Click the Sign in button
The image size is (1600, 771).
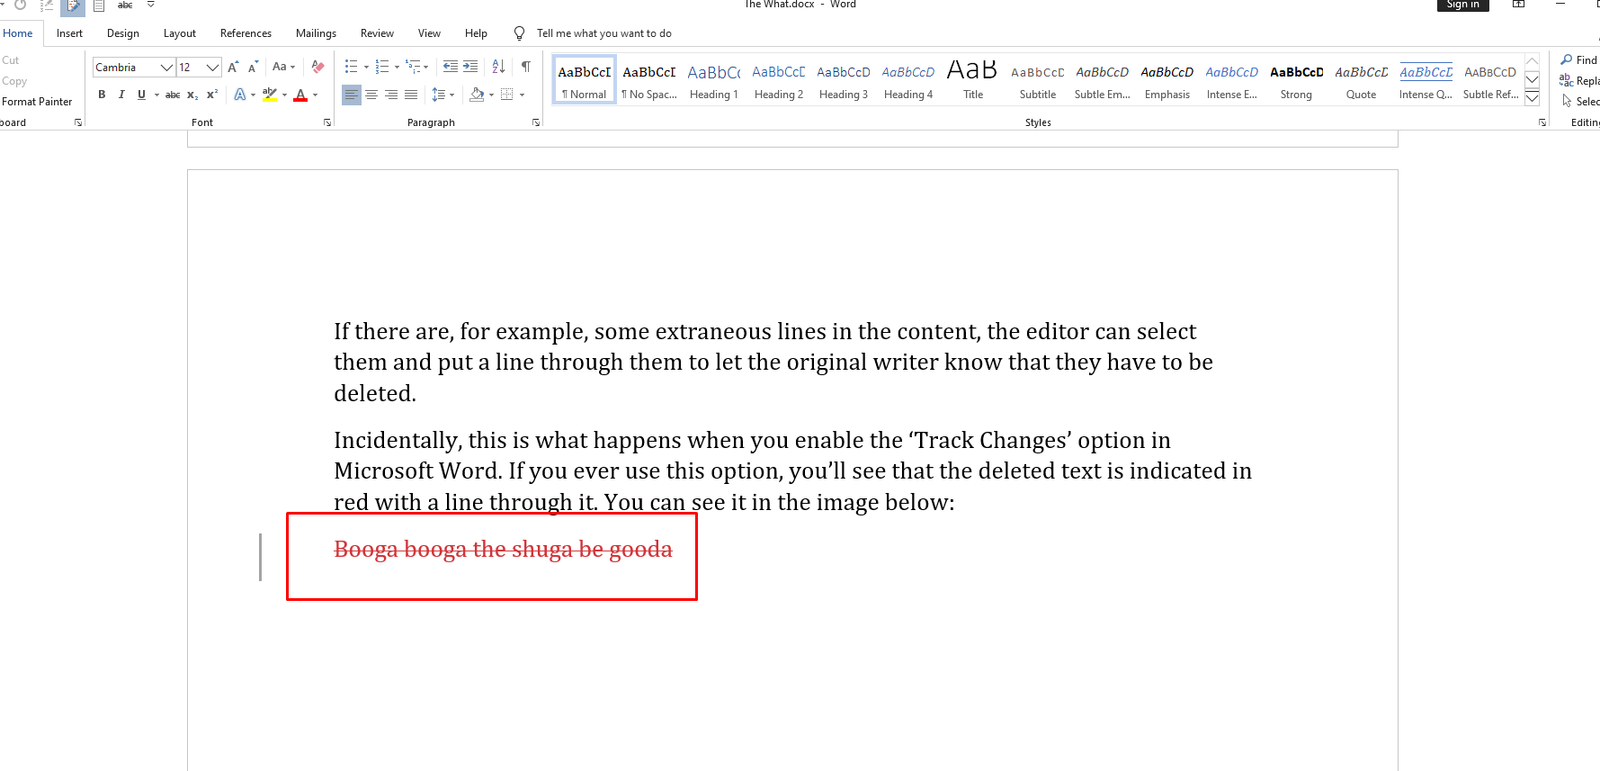point(1463,5)
